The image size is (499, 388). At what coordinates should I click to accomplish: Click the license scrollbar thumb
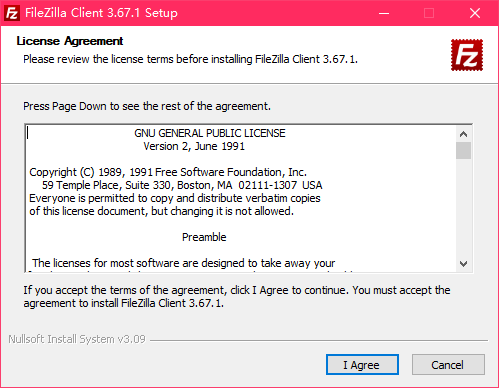pyautogui.click(x=463, y=151)
